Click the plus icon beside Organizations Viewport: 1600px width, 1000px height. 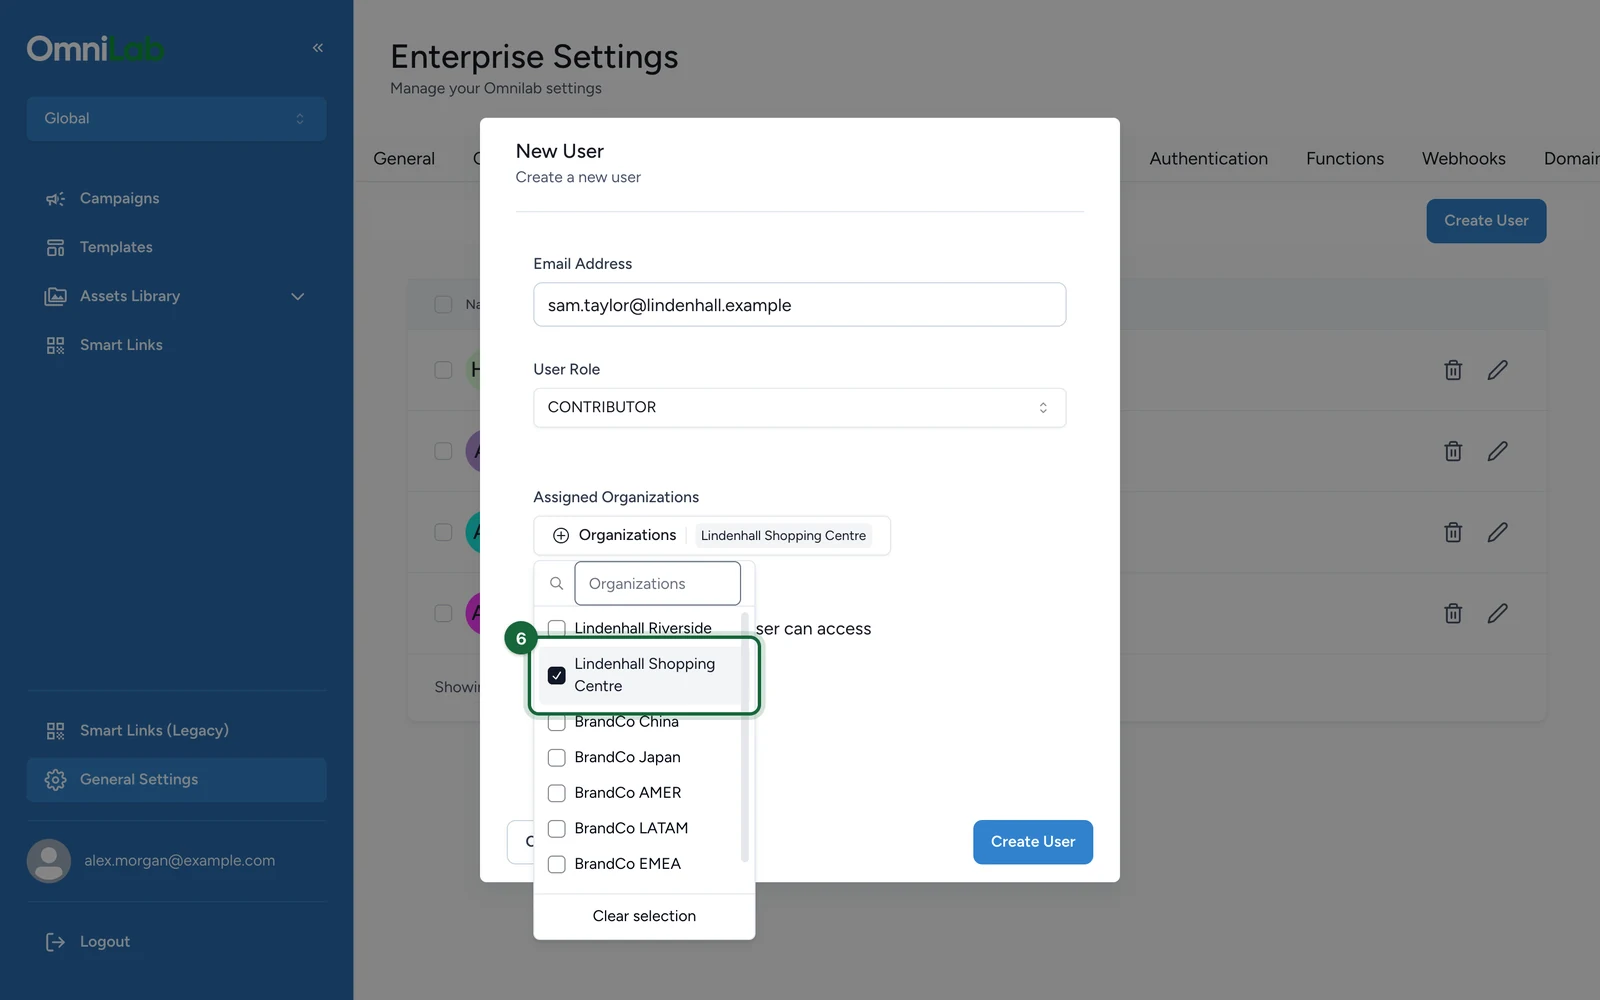(561, 536)
